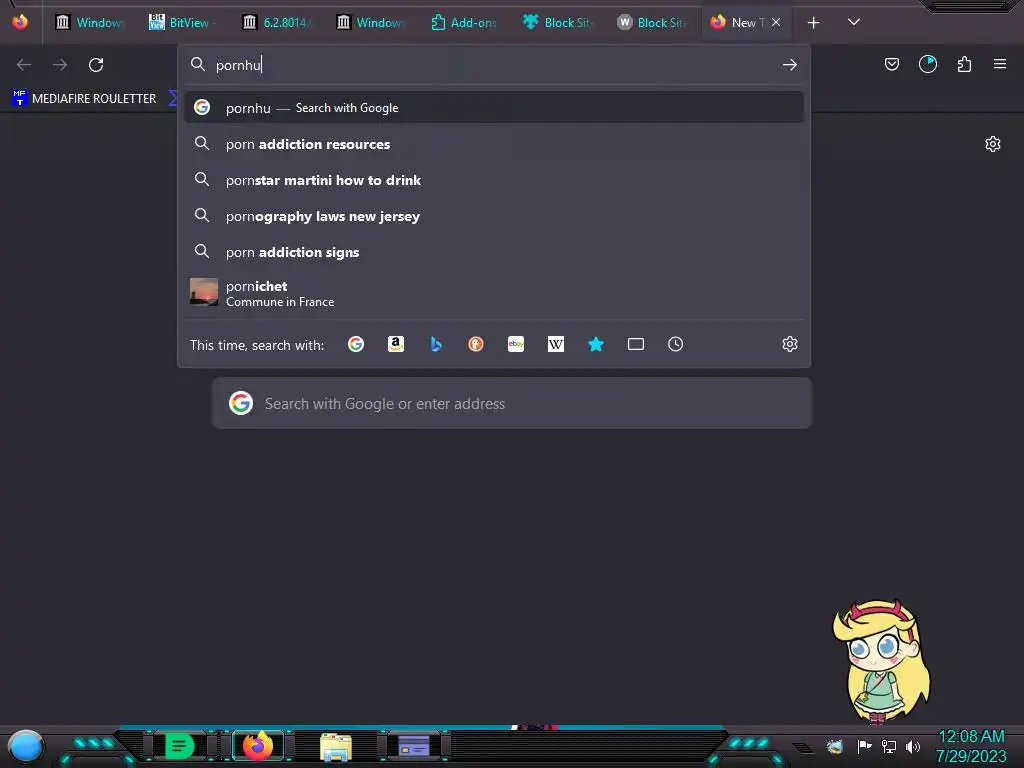
Task: Search this time with Bing icon
Action: point(436,344)
